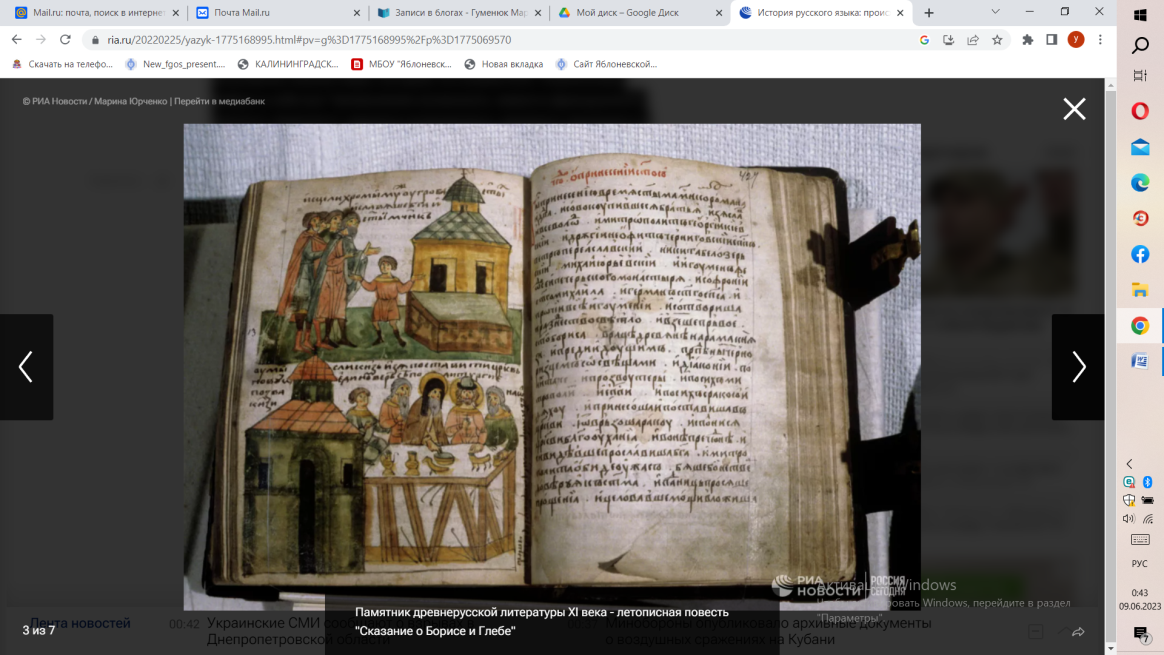Open the 'Перейти в медиабанк' link

(219, 101)
